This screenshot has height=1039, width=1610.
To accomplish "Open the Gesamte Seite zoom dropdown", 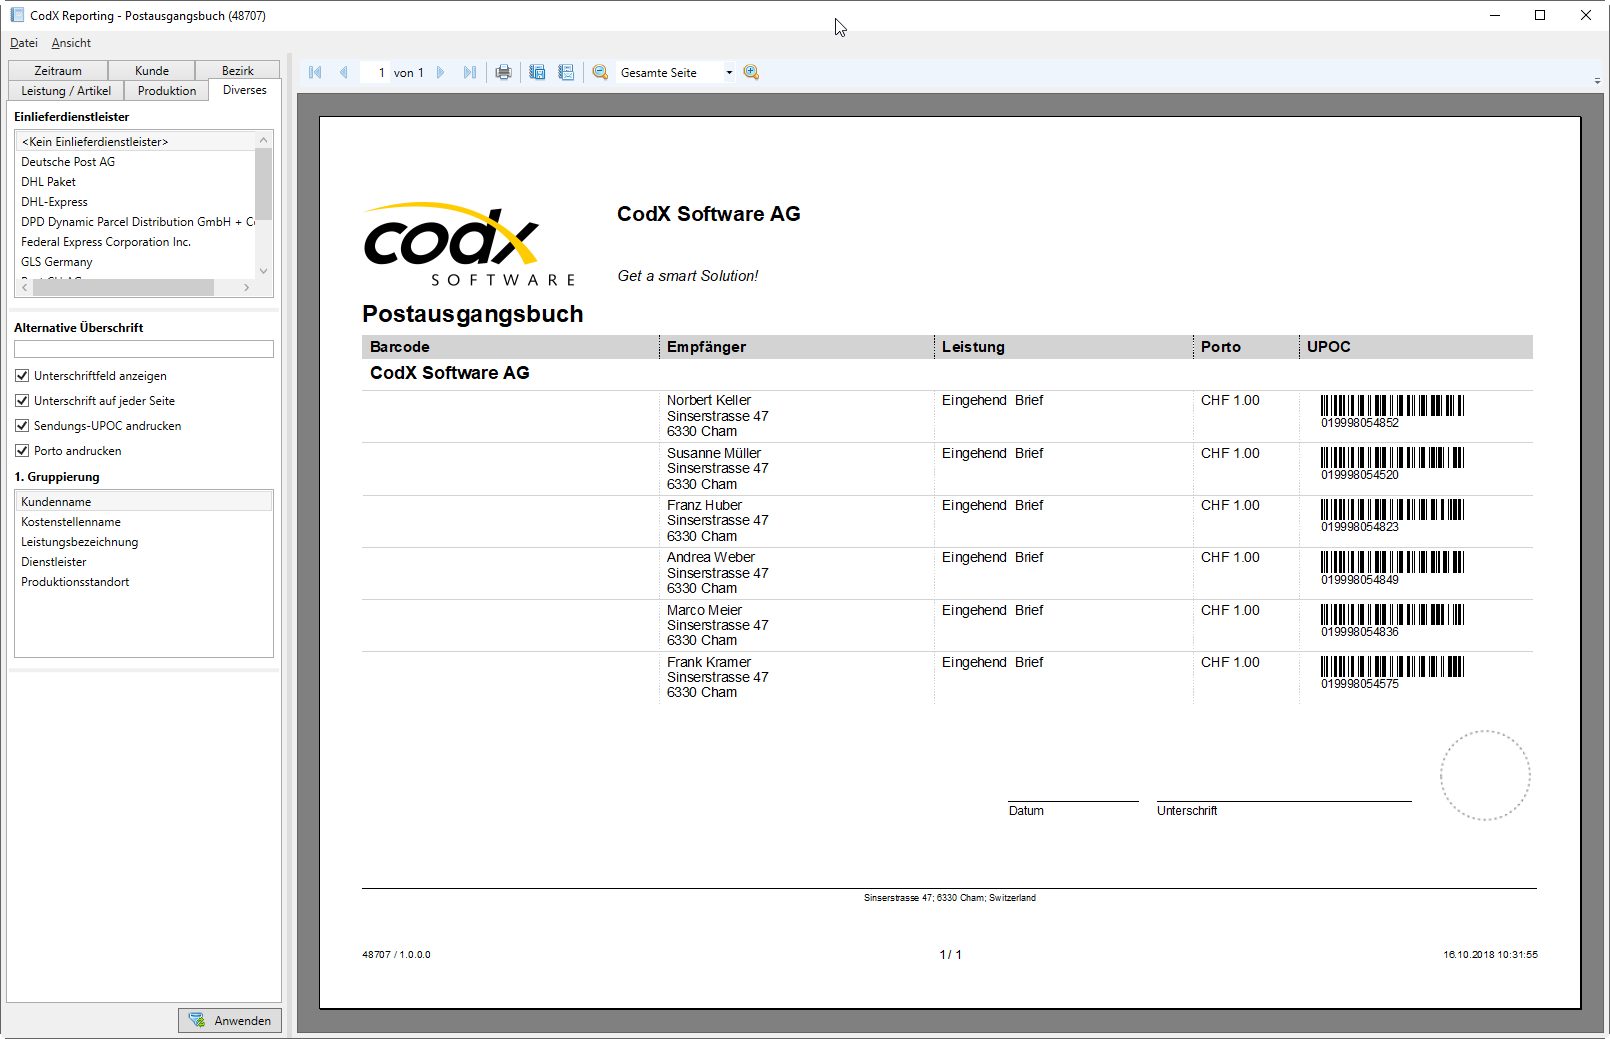I will point(729,72).
